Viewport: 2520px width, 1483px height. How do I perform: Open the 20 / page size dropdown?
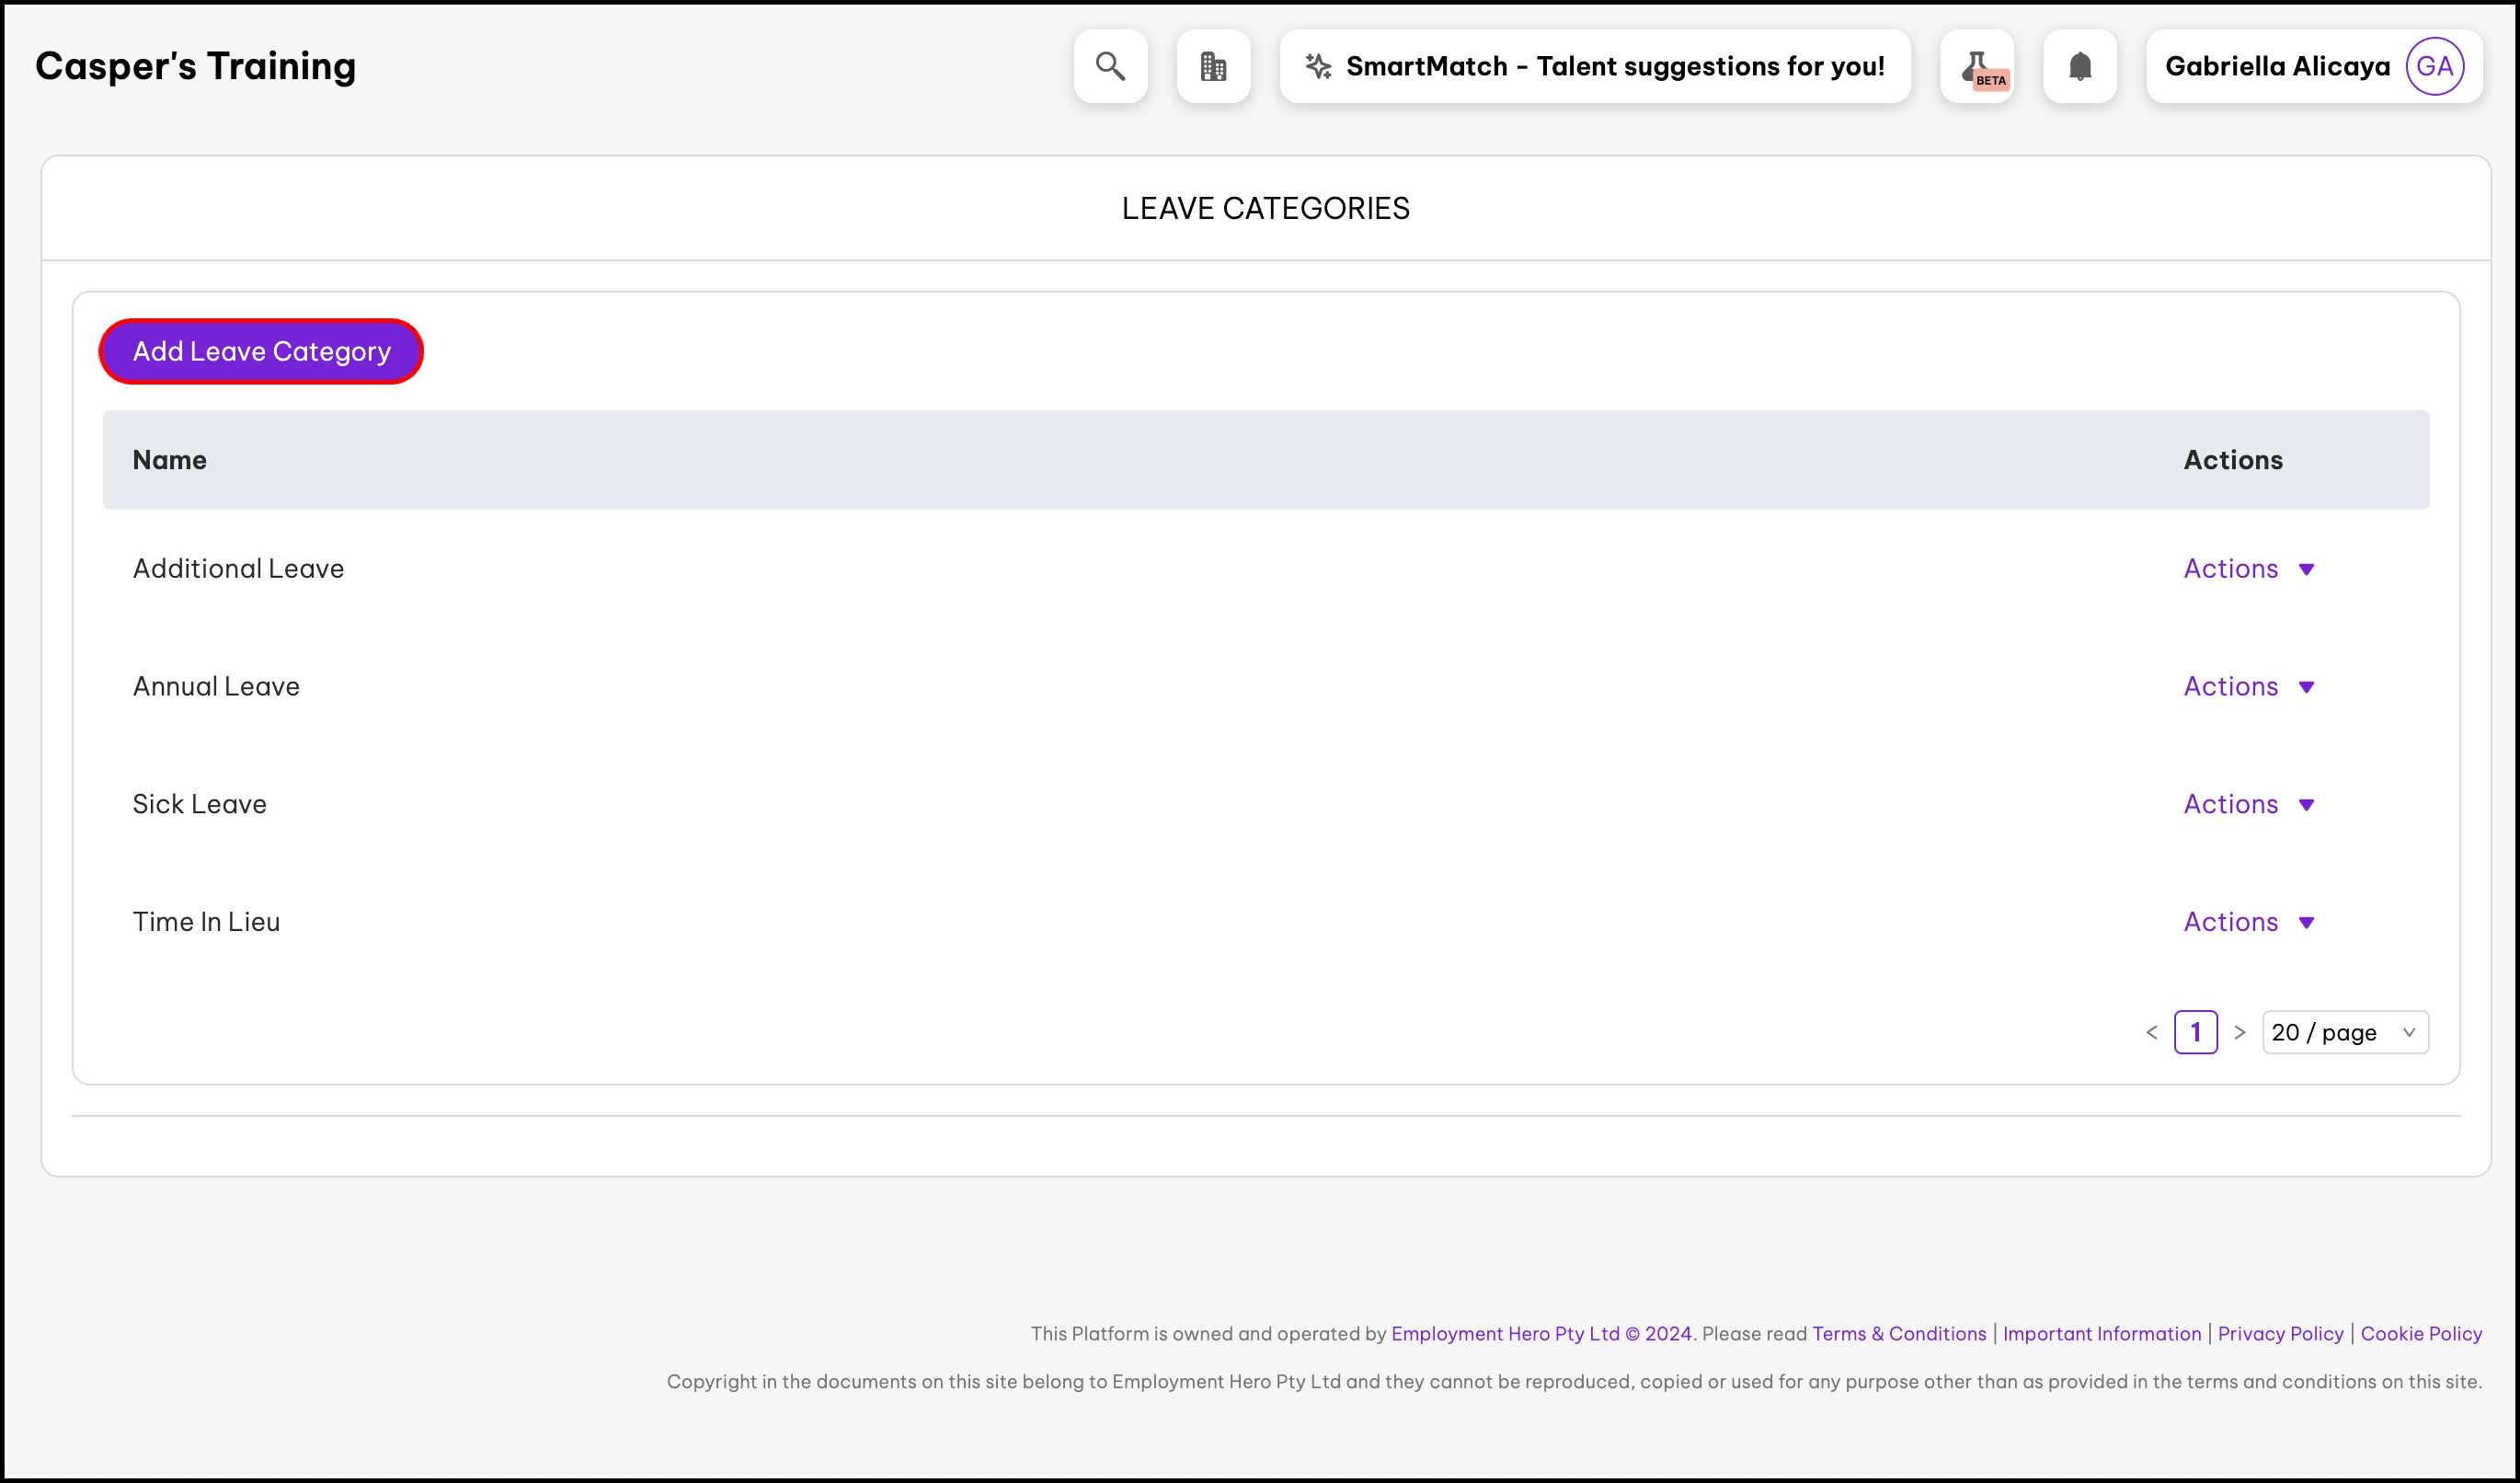pyautogui.click(x=2344, y=1032)
